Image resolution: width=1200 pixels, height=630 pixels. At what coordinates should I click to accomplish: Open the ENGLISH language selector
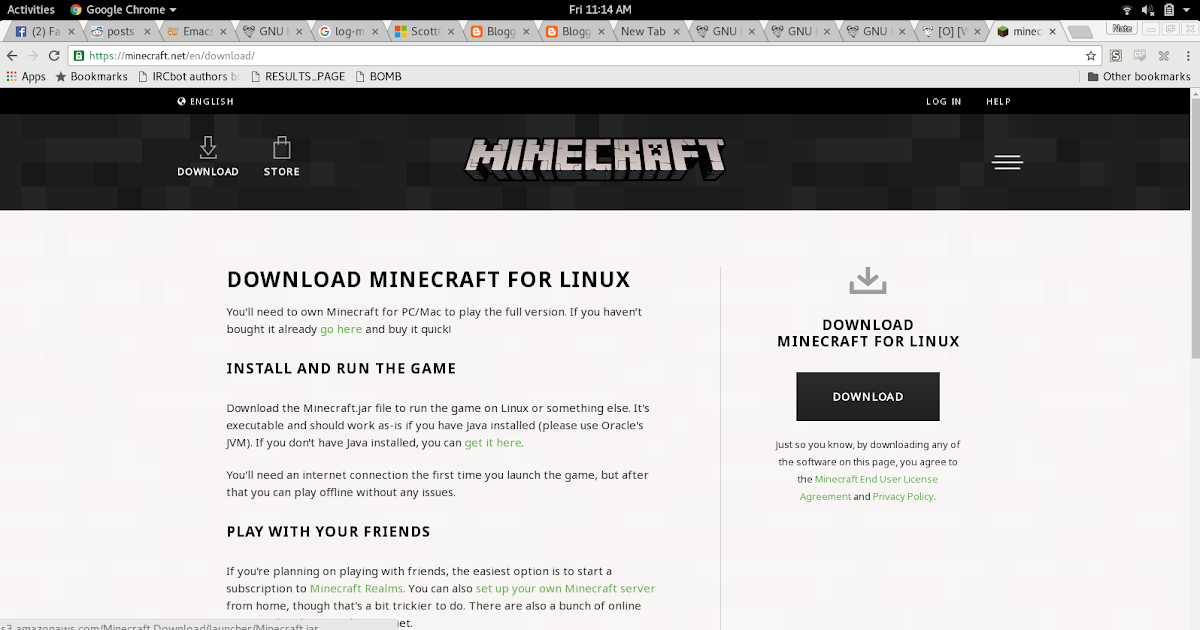pyautogui.click(x=205, y=101)
